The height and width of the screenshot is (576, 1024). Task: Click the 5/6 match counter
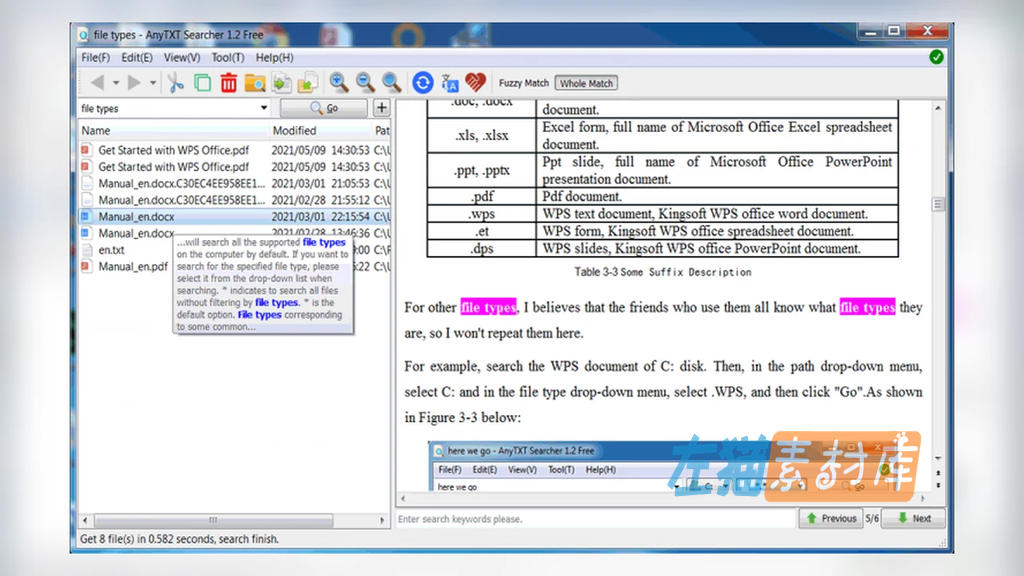coord(872,519)
